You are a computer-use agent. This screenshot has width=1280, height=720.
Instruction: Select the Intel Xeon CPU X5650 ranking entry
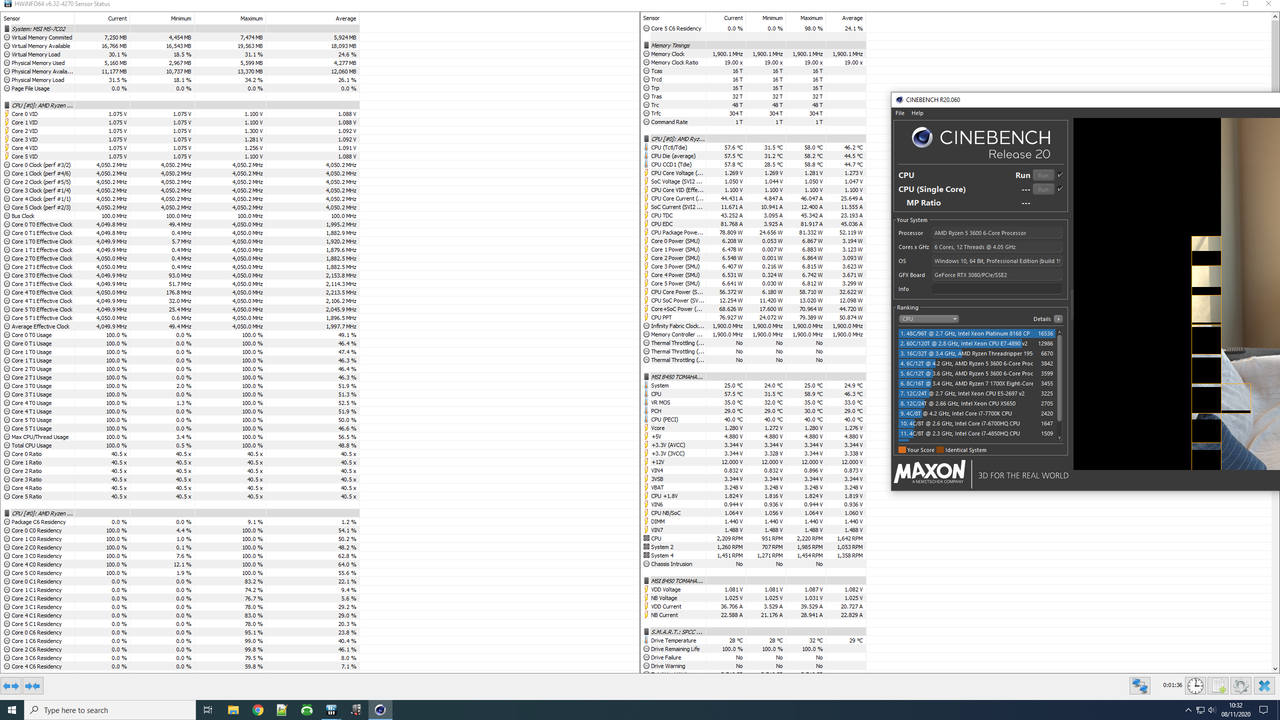point(976,403)
